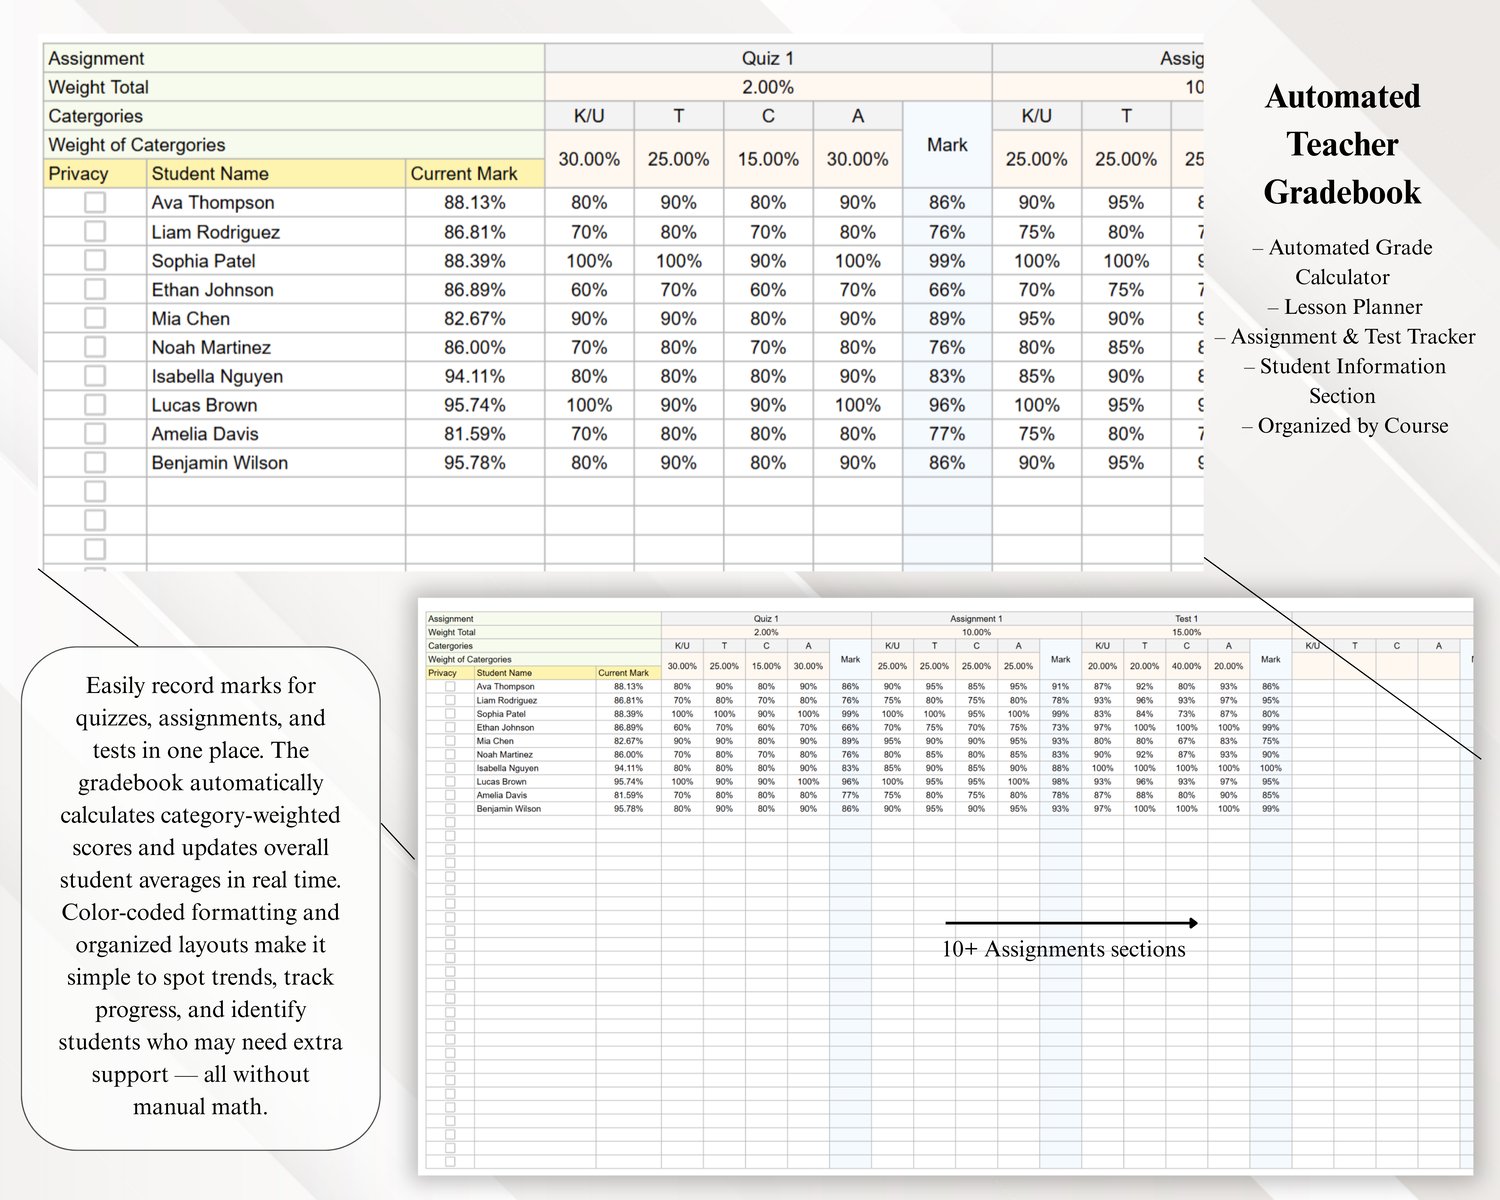
Task: Enable Privacy for Ethan Johnson in enlarged gradebook
Action: click(x=95, y=289)
